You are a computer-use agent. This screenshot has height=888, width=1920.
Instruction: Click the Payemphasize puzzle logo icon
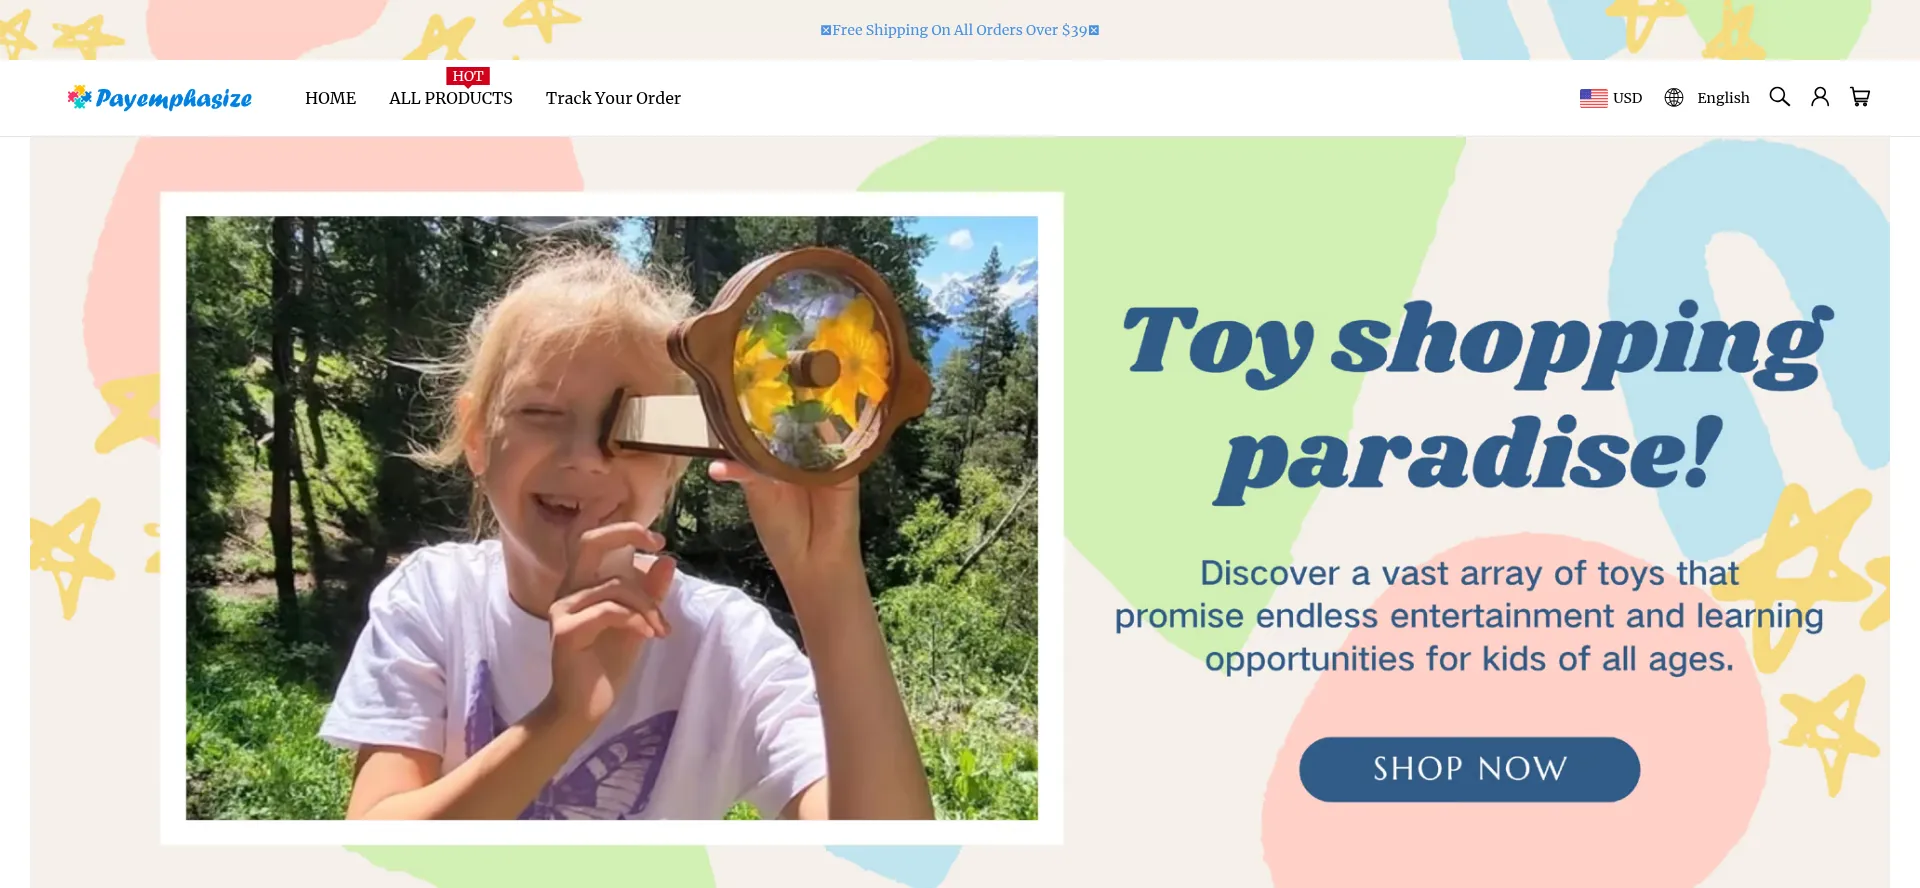point(79,96)
